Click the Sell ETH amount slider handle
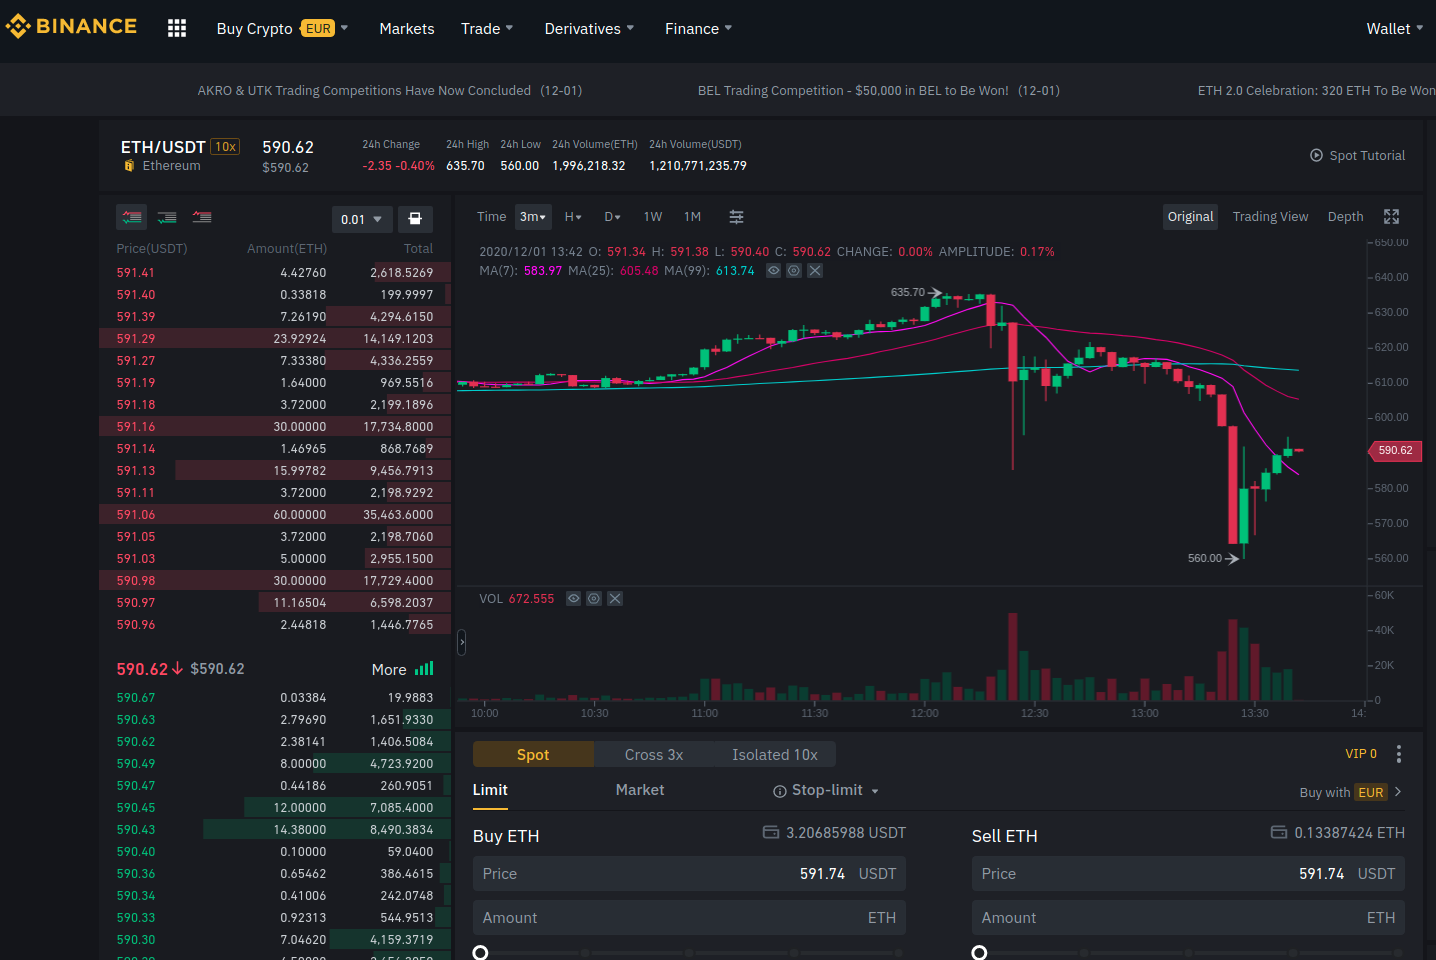 click(x=979, y=953)
